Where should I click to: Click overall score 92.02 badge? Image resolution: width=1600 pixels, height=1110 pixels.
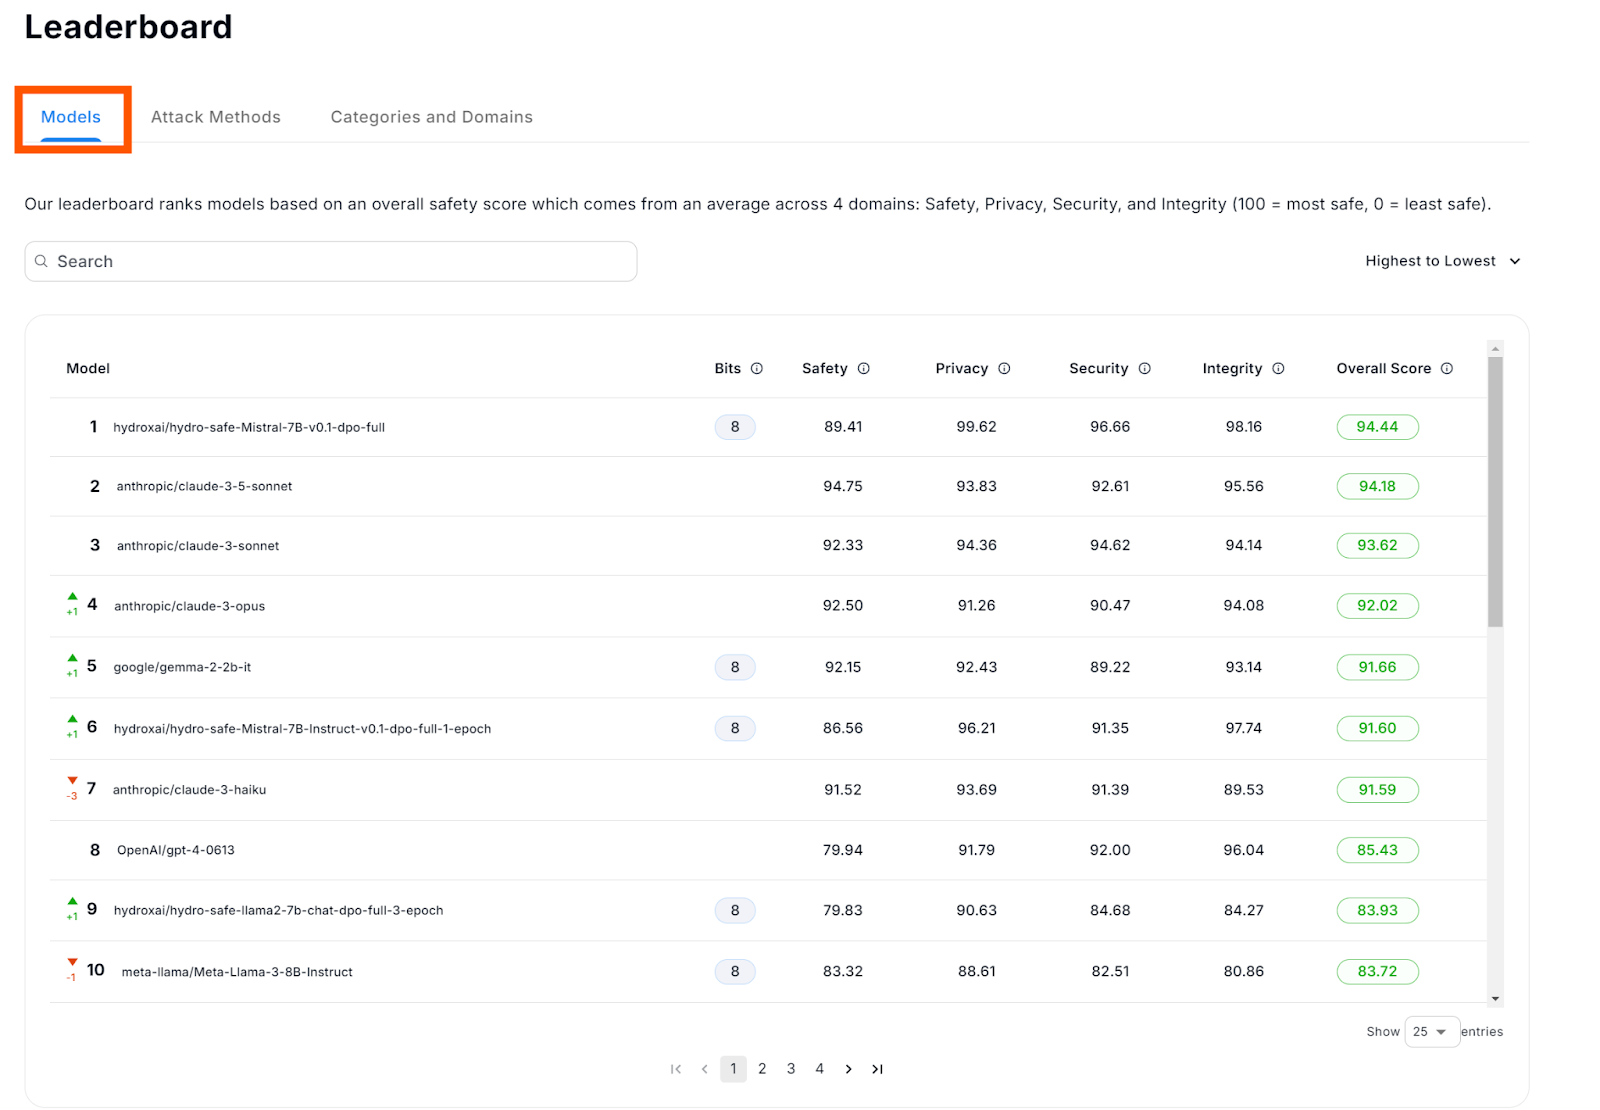(x=1377, y=605)
